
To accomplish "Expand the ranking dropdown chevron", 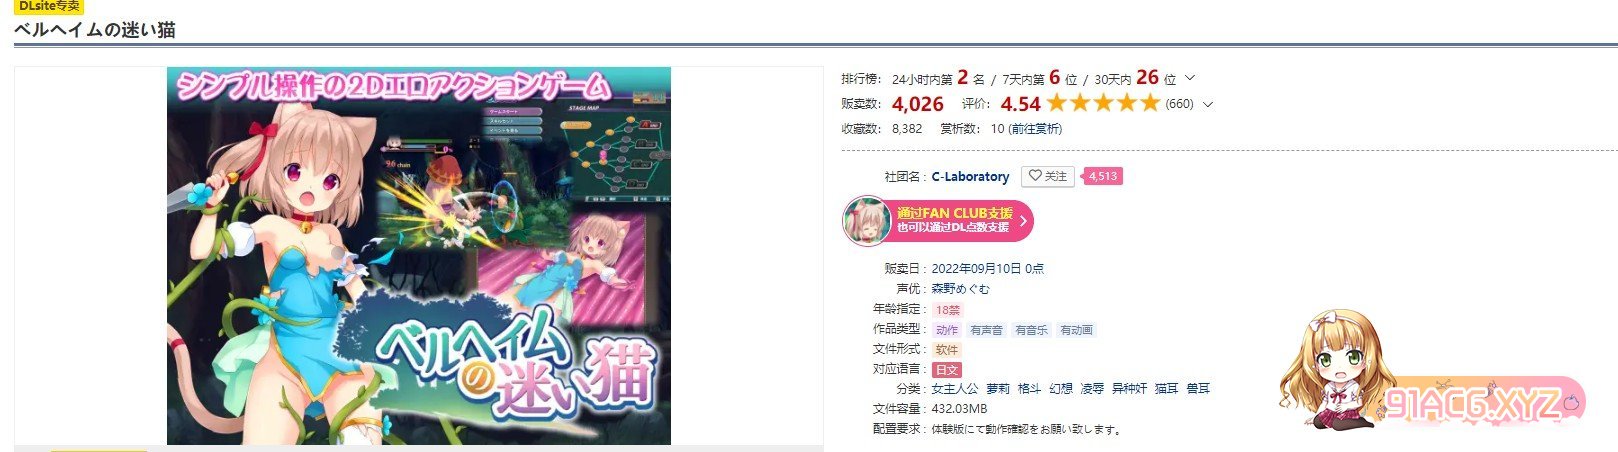I will point(1190,78).
